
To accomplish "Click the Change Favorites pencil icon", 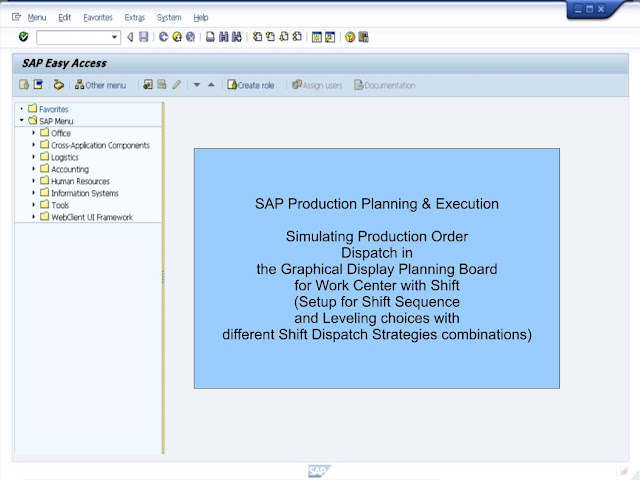I will 176,84.
